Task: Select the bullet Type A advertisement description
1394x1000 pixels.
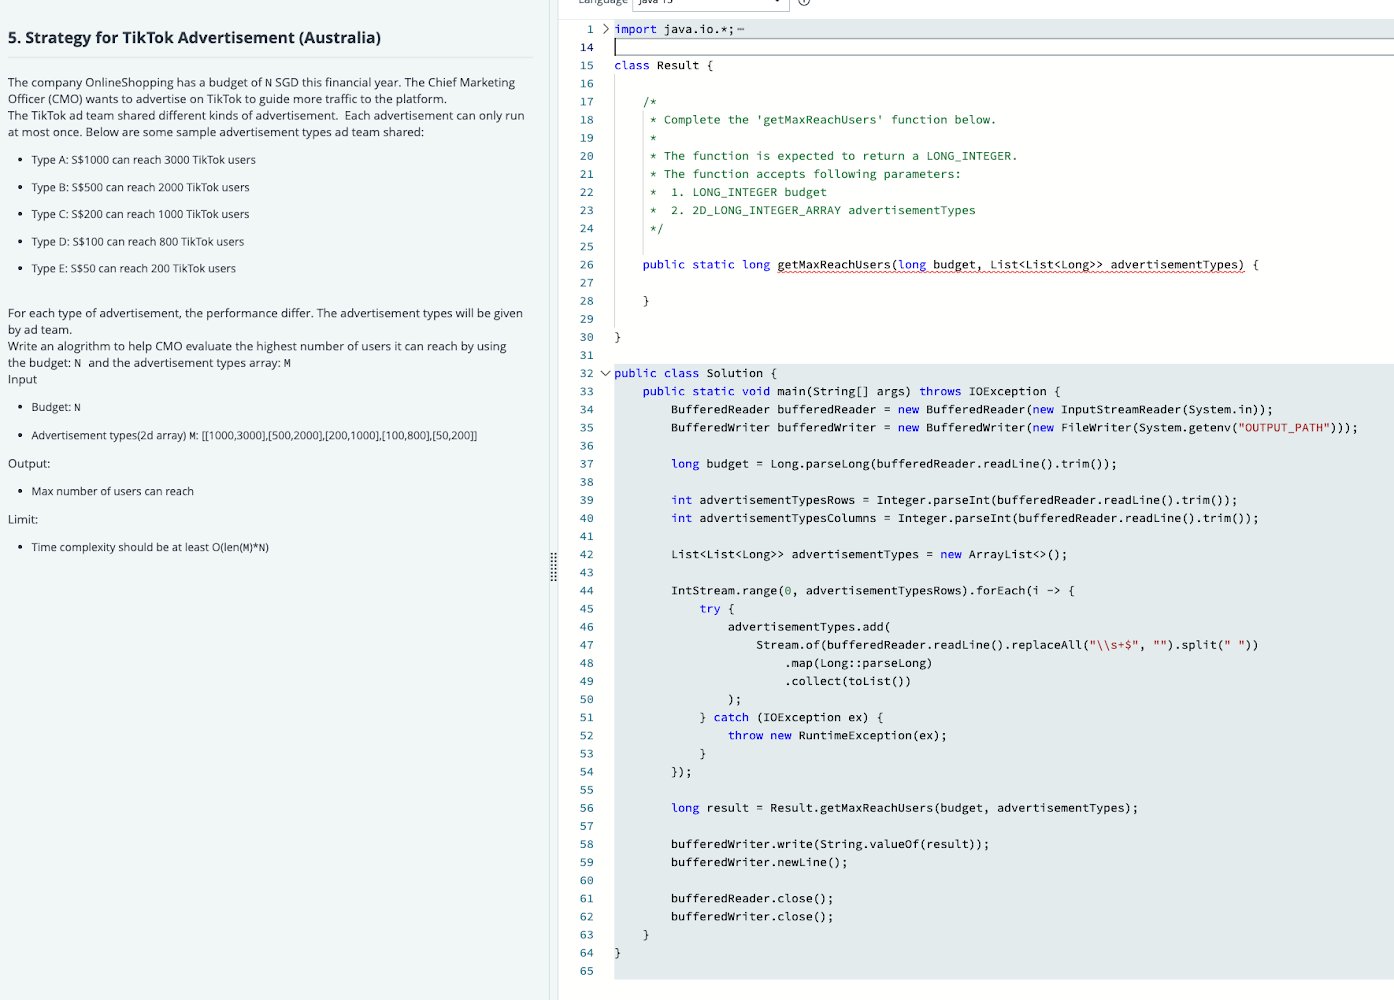Action: coord(143,159)
